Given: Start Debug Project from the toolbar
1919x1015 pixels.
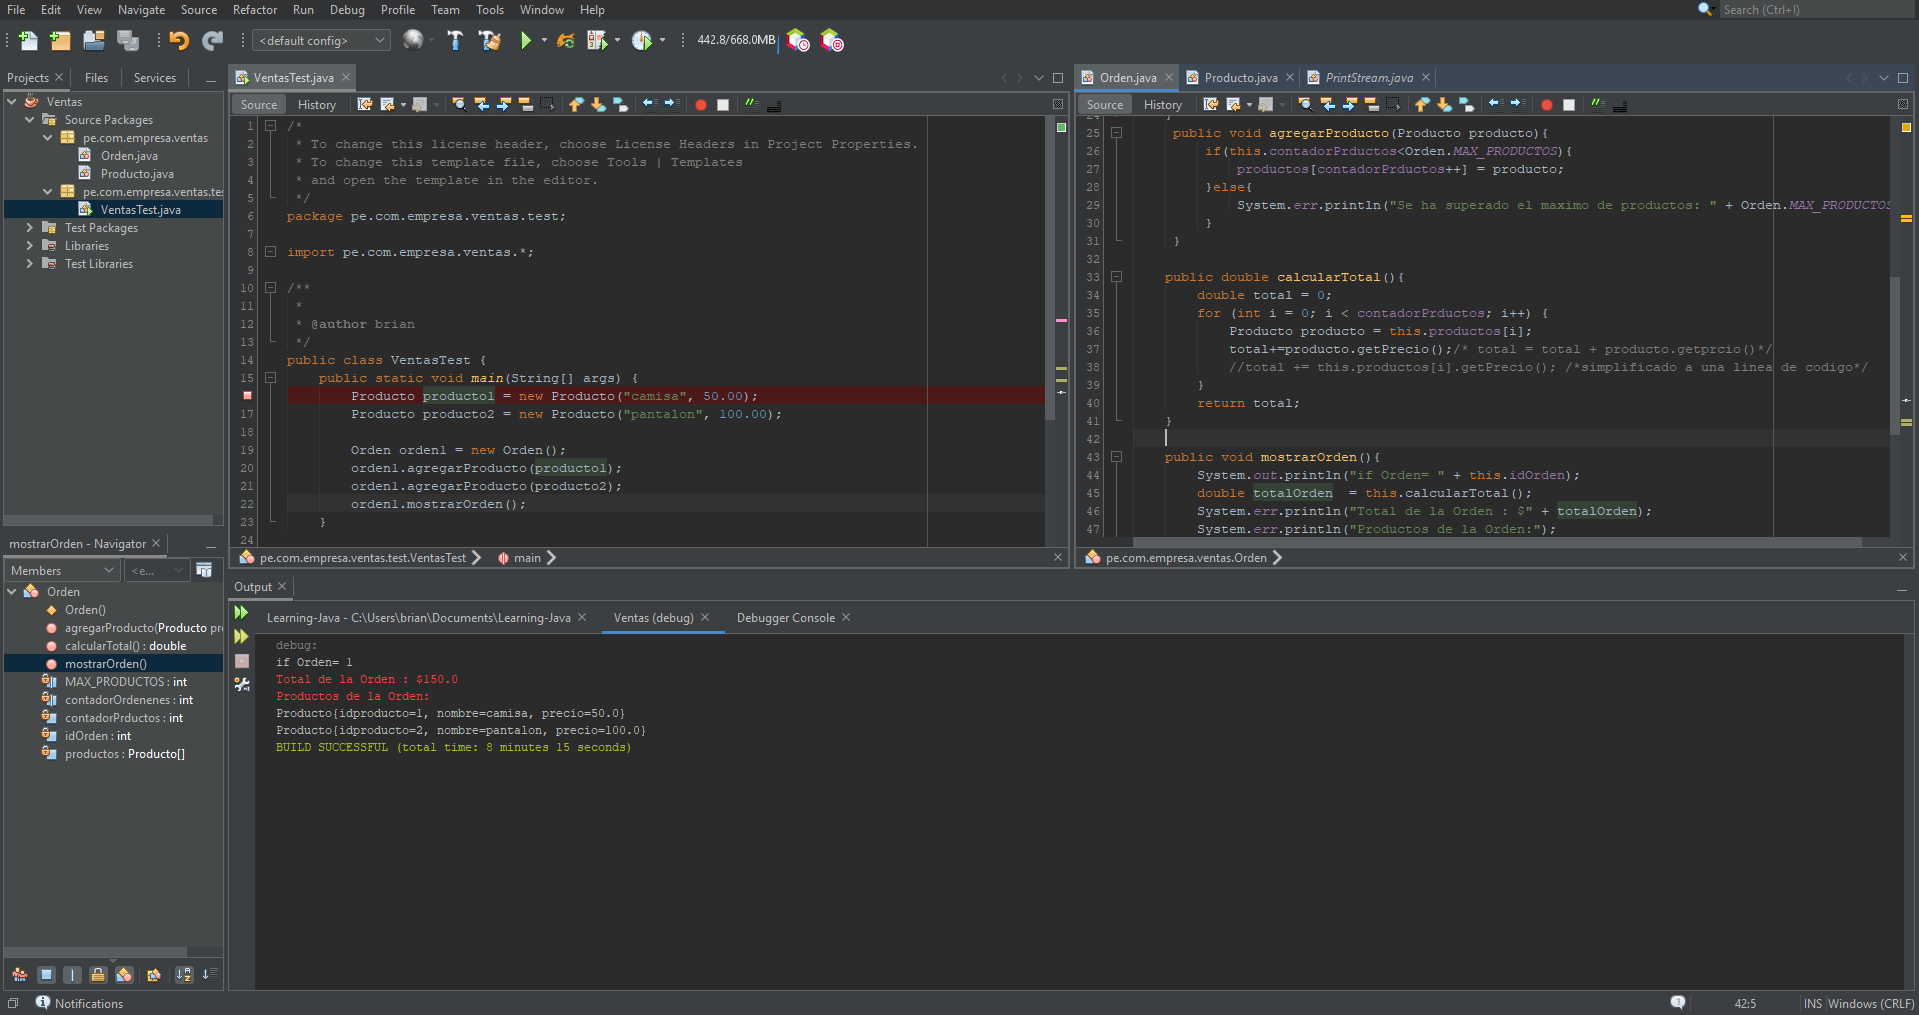Looking at the screenshot, I should tap(597, 41).
